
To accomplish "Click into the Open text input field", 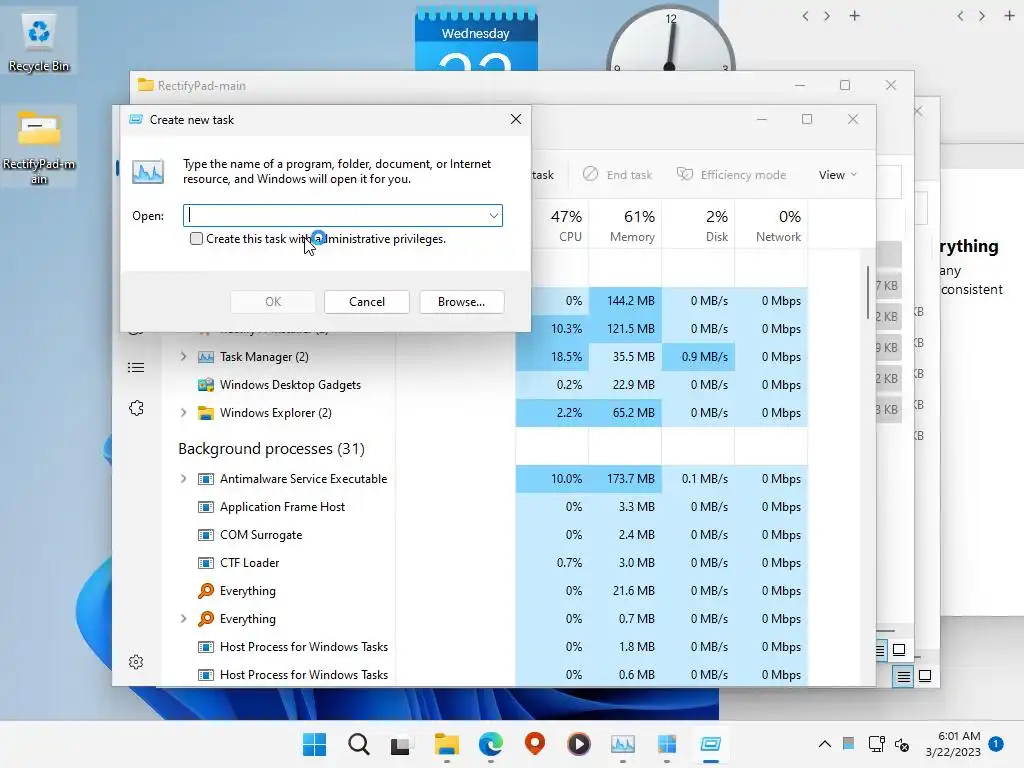I will (336, 216).
